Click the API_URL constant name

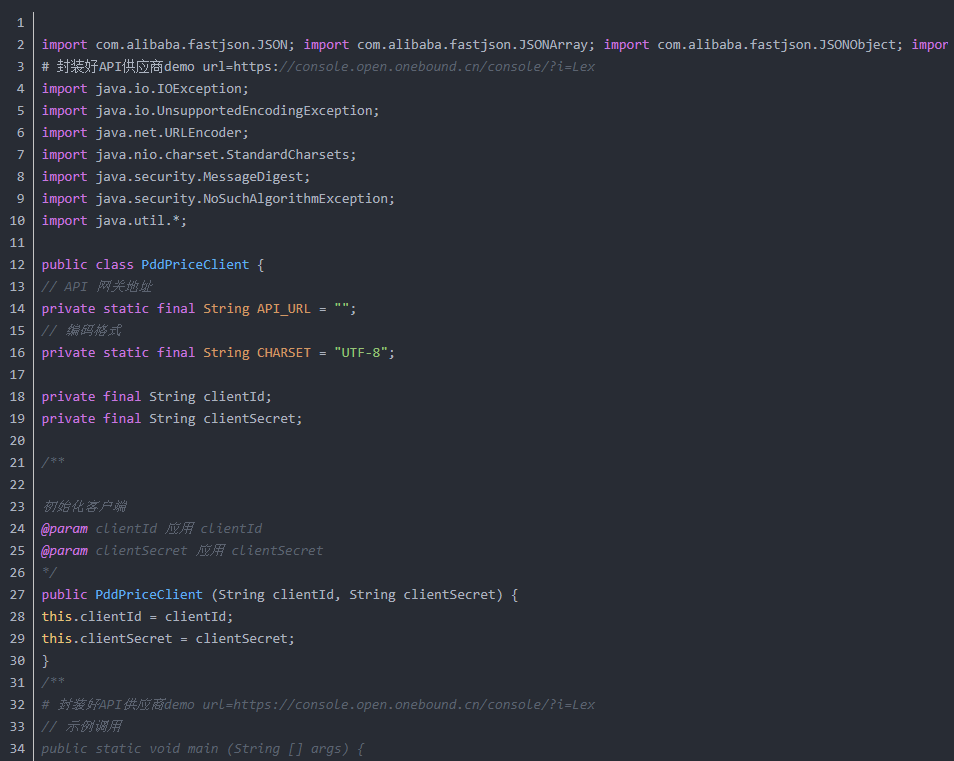tap(284, 308)
